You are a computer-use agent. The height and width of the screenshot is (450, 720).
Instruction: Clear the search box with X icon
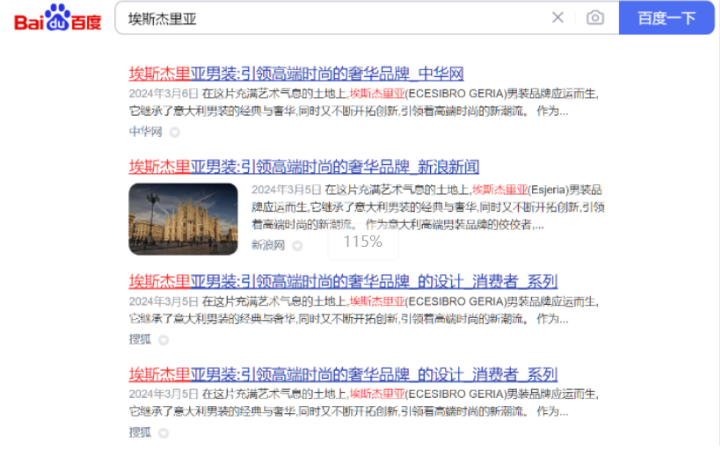click(557, 17)
